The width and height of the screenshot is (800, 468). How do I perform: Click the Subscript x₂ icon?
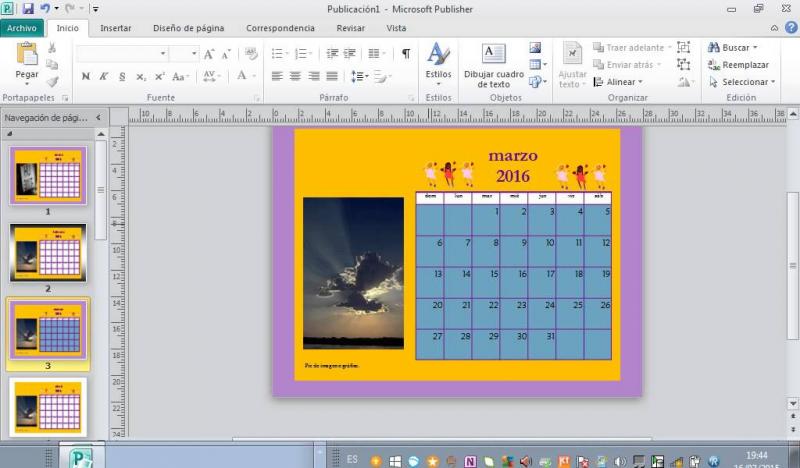tap(141, 77)
